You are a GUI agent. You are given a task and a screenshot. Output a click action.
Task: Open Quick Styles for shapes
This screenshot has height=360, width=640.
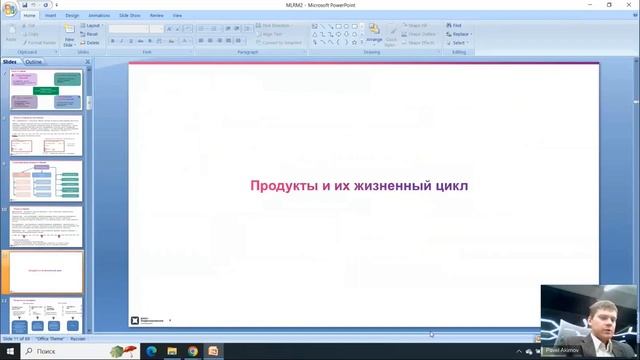[391, 37]
